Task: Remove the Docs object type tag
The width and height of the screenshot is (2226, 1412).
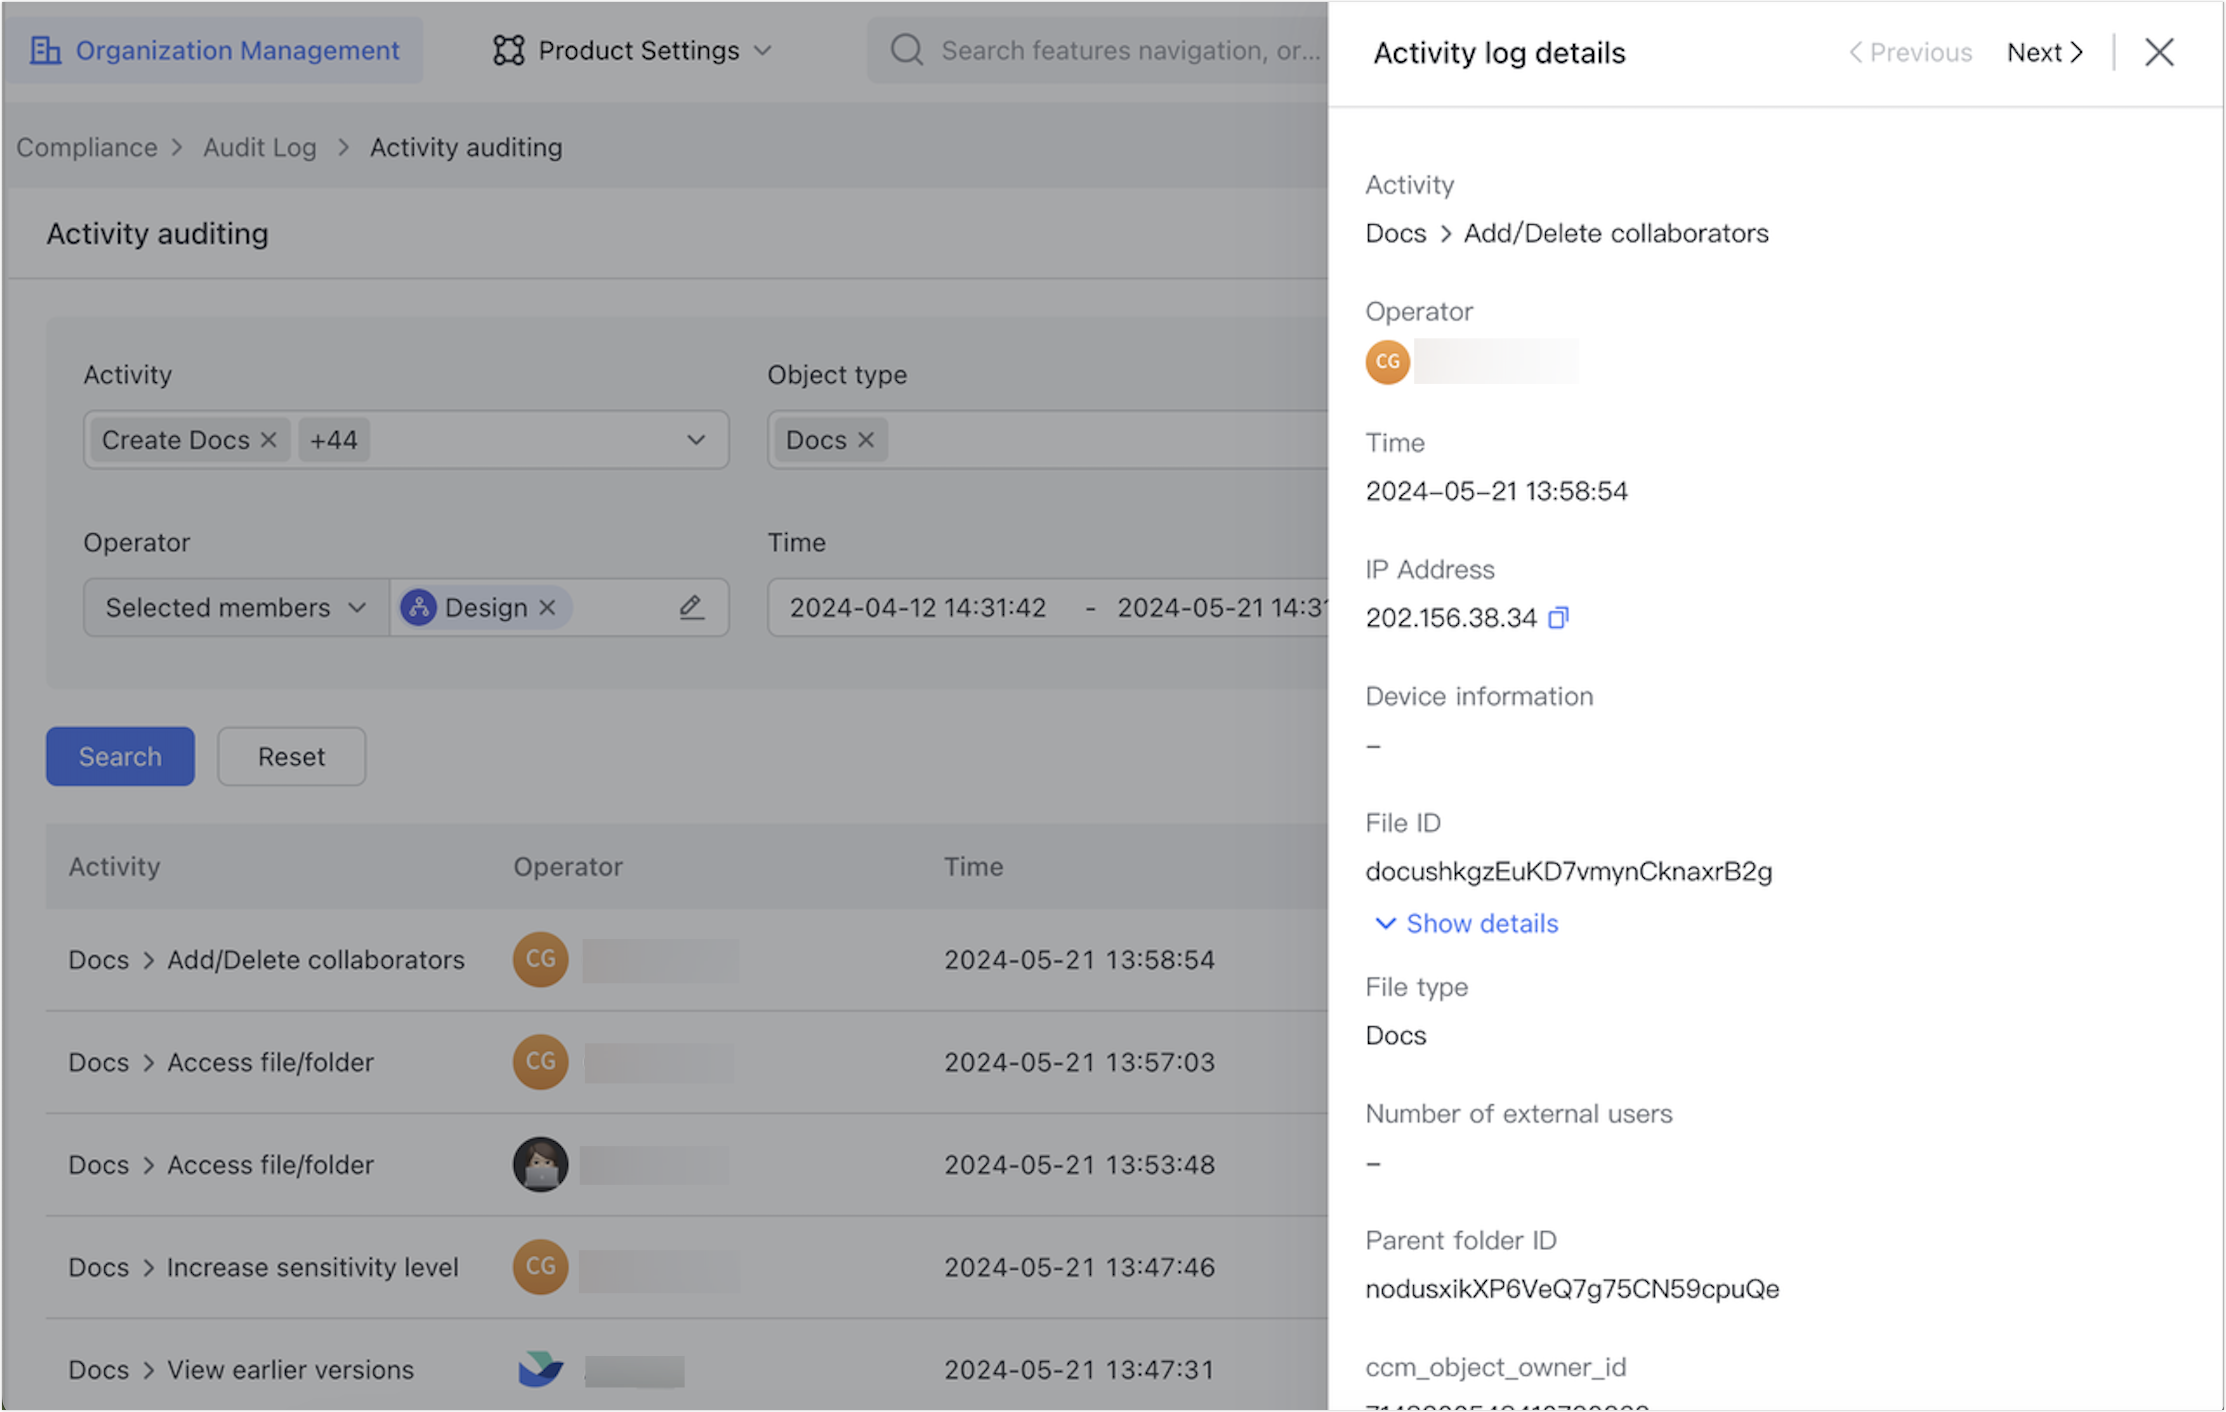Action: (x=866, y=440)
